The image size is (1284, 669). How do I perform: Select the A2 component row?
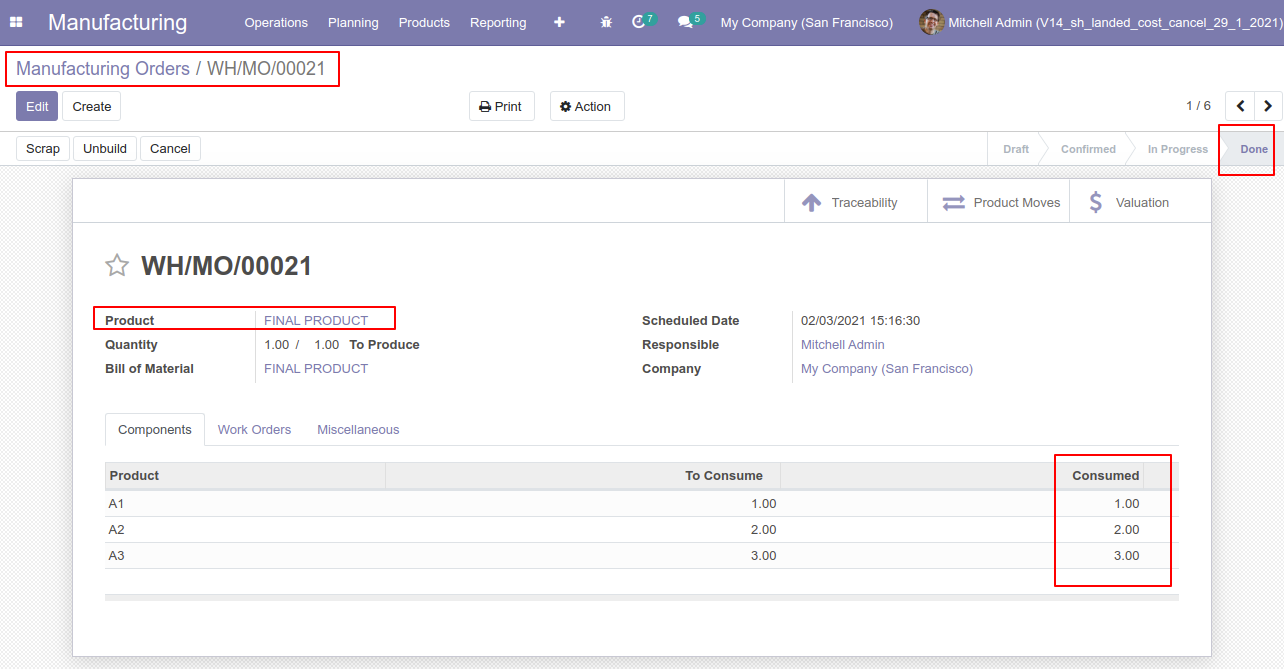[x=117, y=530]
